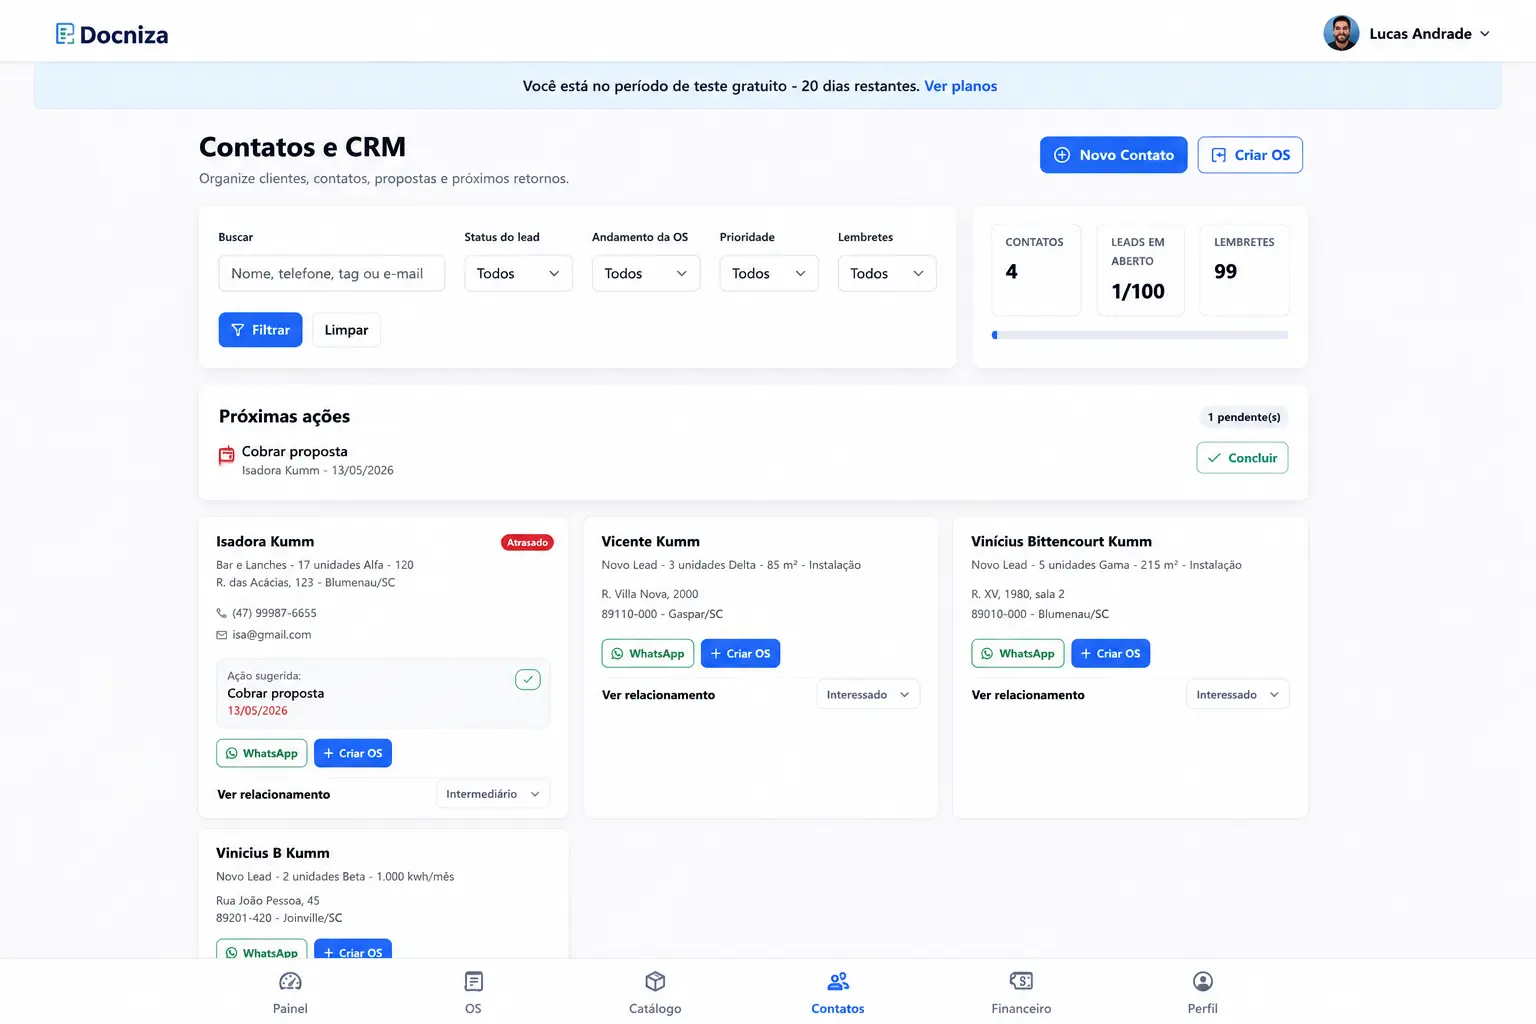Check off the suggested action Cobrar proposta
The width and height of the screenshot is (1536, 1024).
[528, 680]
